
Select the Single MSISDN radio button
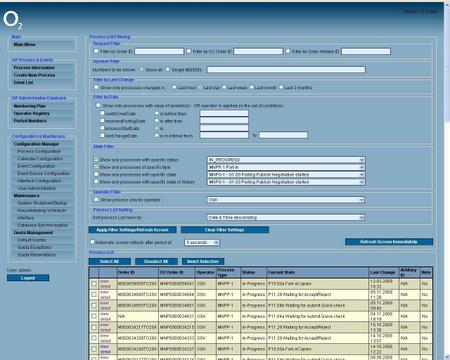coord(168,69)
